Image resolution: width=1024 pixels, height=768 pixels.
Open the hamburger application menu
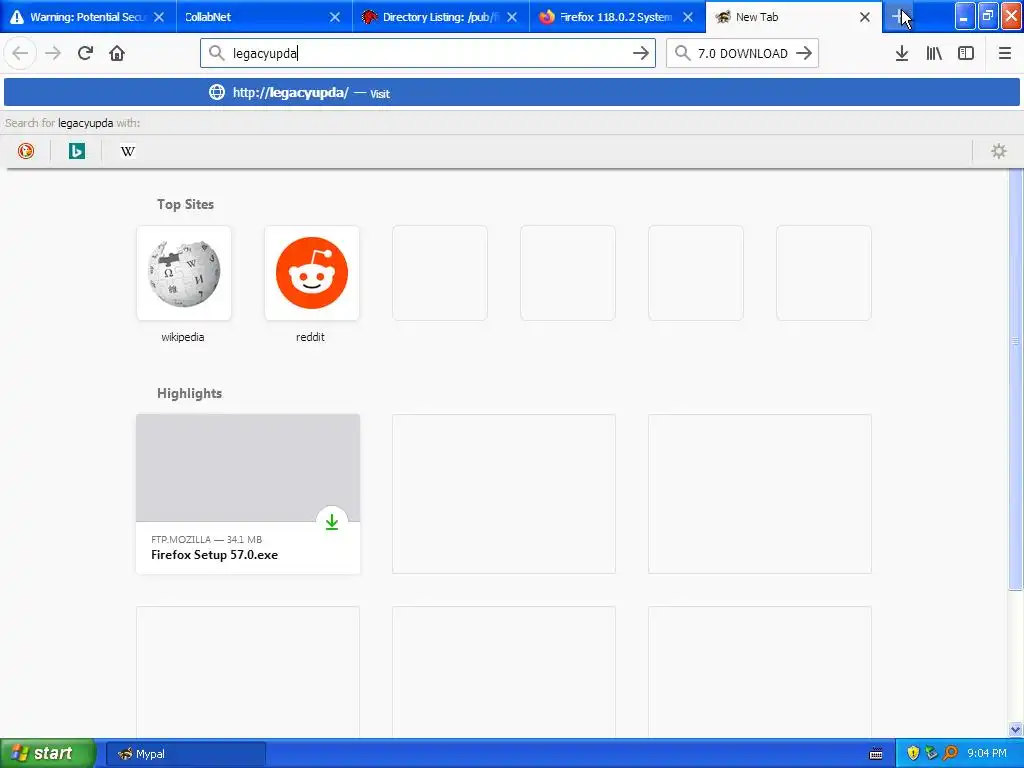[1005, 53]
